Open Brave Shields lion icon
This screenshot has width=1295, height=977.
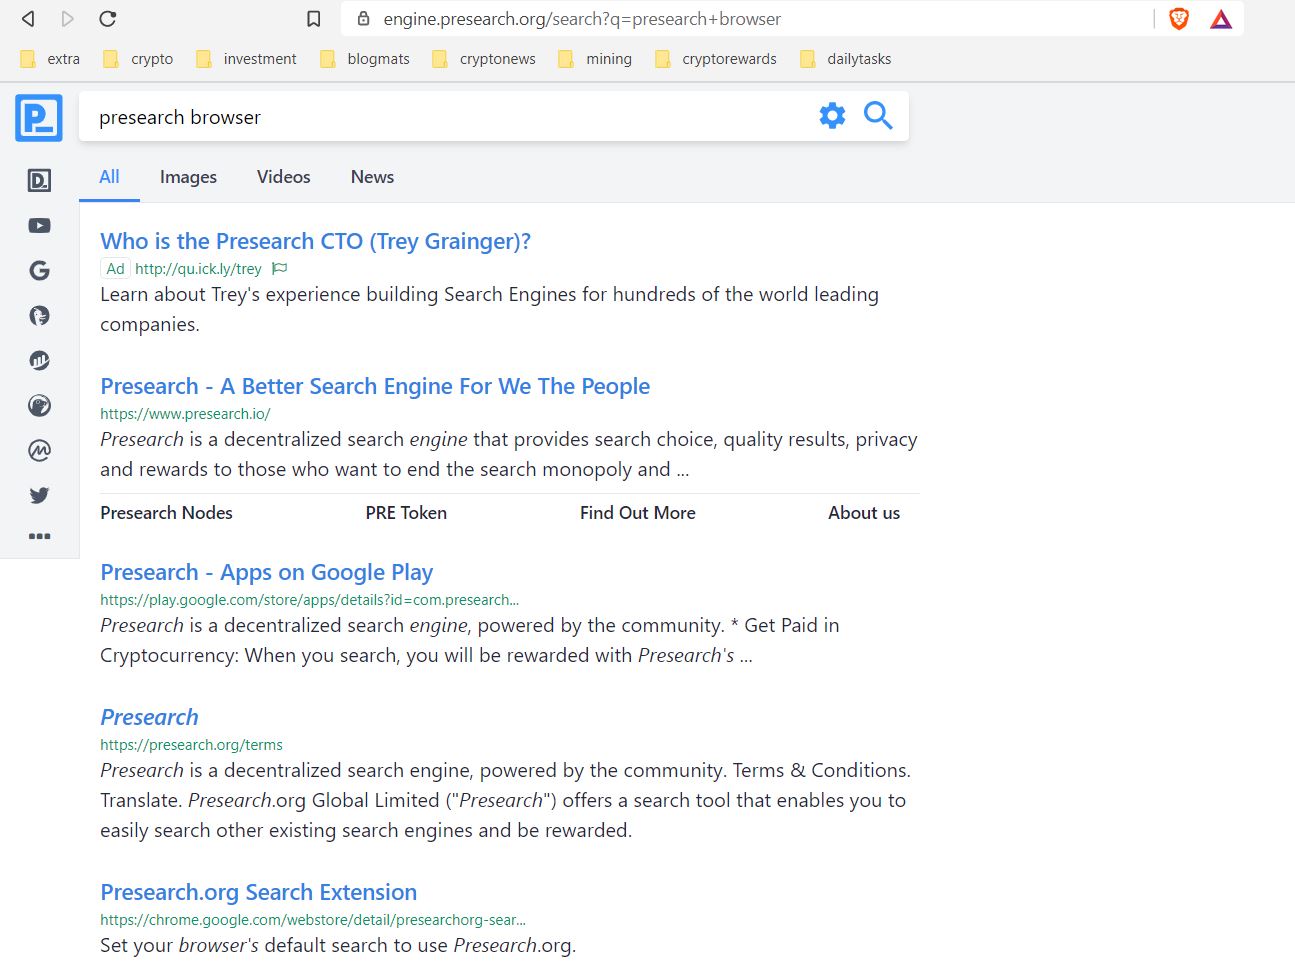pyautogui.click(x=1179, y=18)
